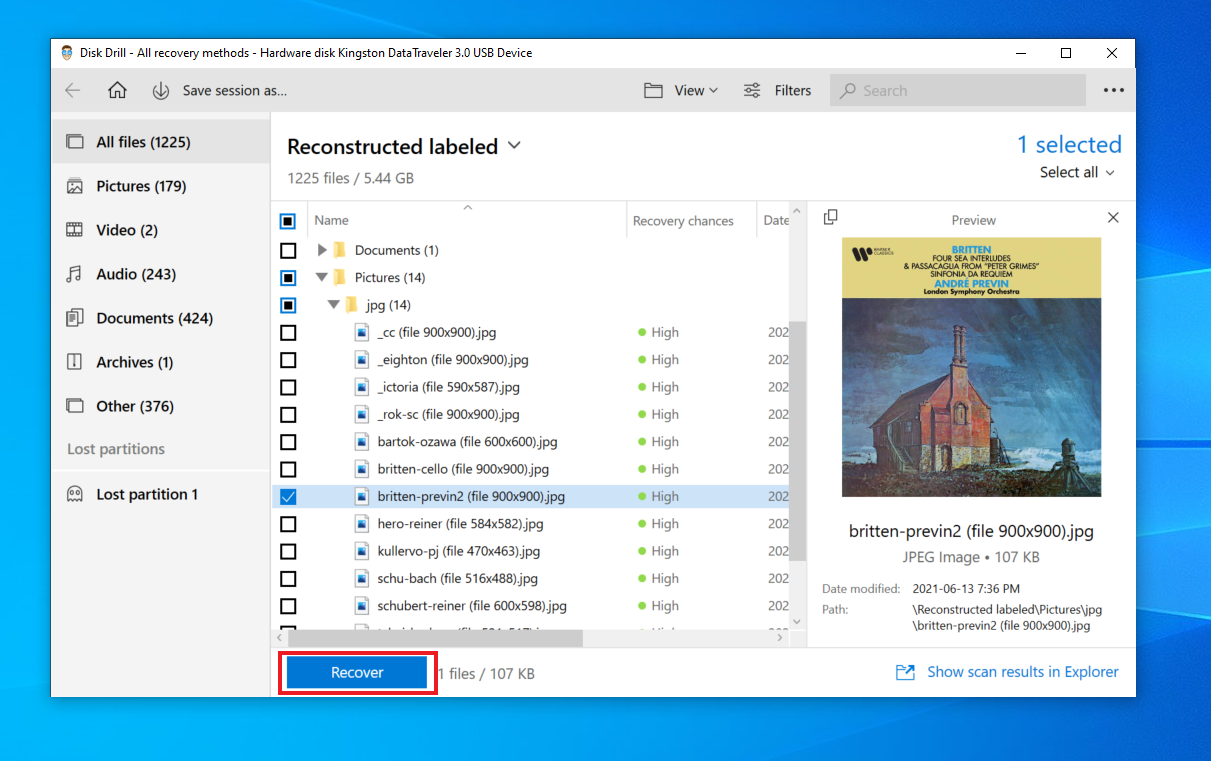This screenshot has width=1211, height=761.
Task: Click the Video film icon in sidebar
Action: pyautogui.click(x=75, y=230)
